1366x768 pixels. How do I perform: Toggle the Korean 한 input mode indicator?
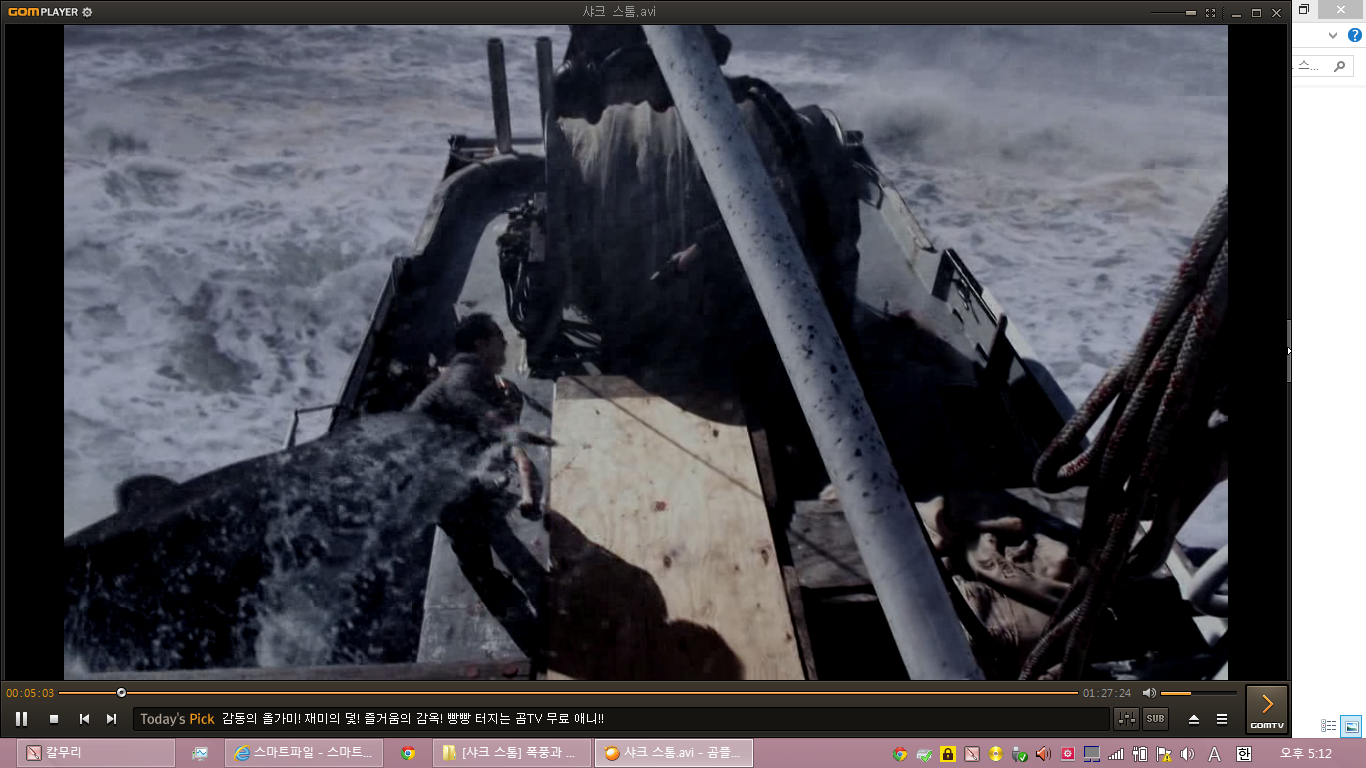pyautogui.click(x=1244, y=753)
